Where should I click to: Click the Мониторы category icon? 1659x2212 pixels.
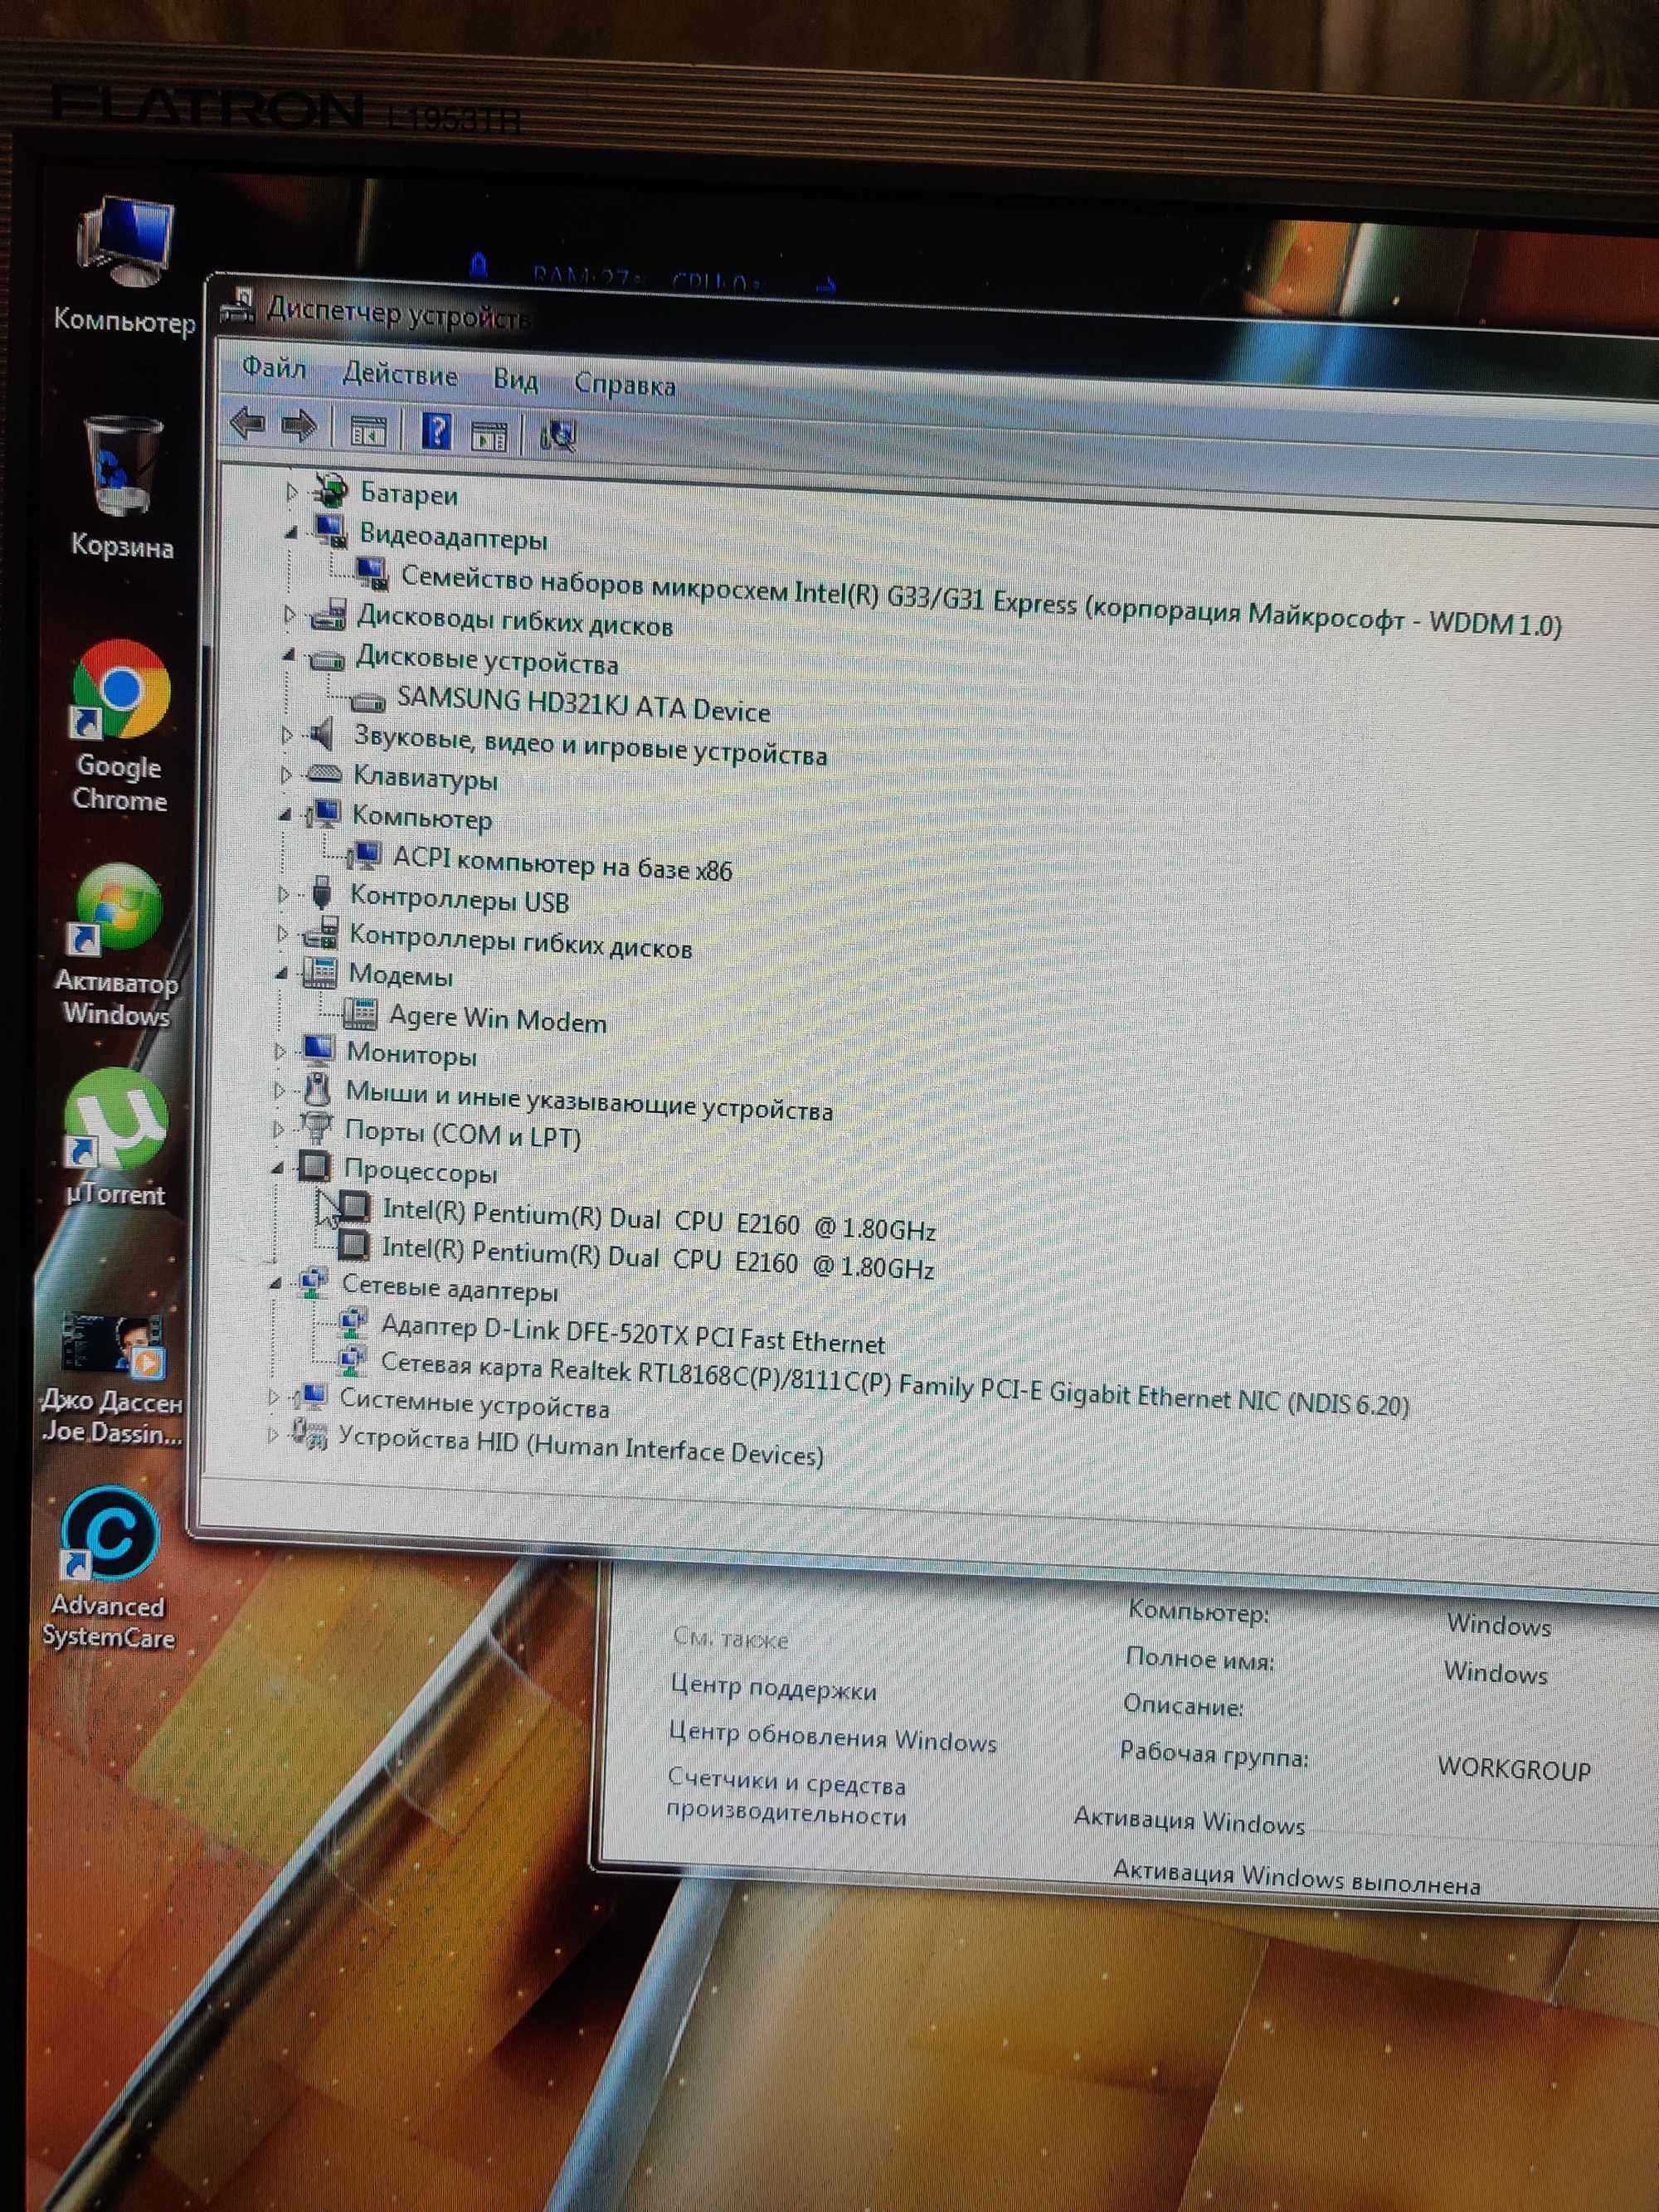(x=318, y=1049)
